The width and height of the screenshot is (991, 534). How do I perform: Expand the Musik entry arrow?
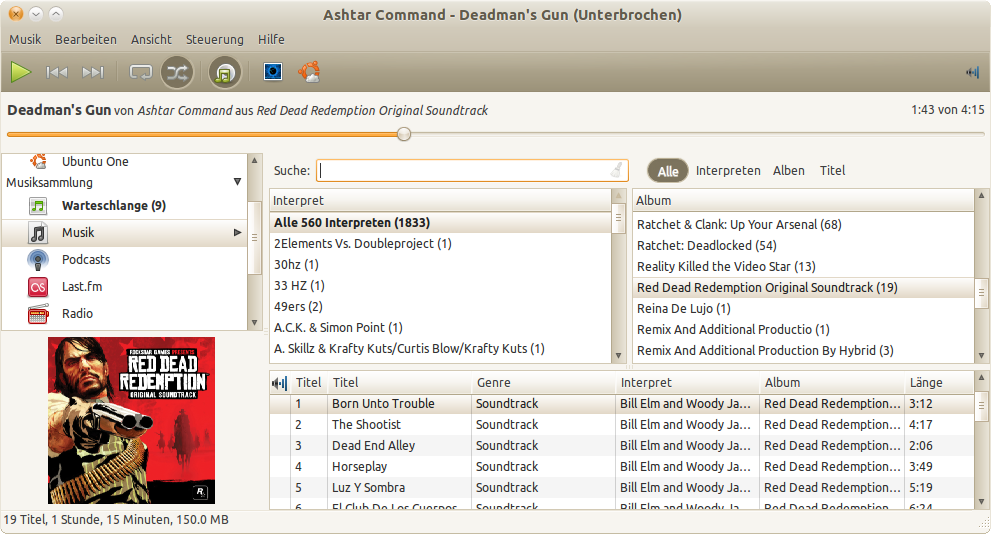click(x=238, y=233)
